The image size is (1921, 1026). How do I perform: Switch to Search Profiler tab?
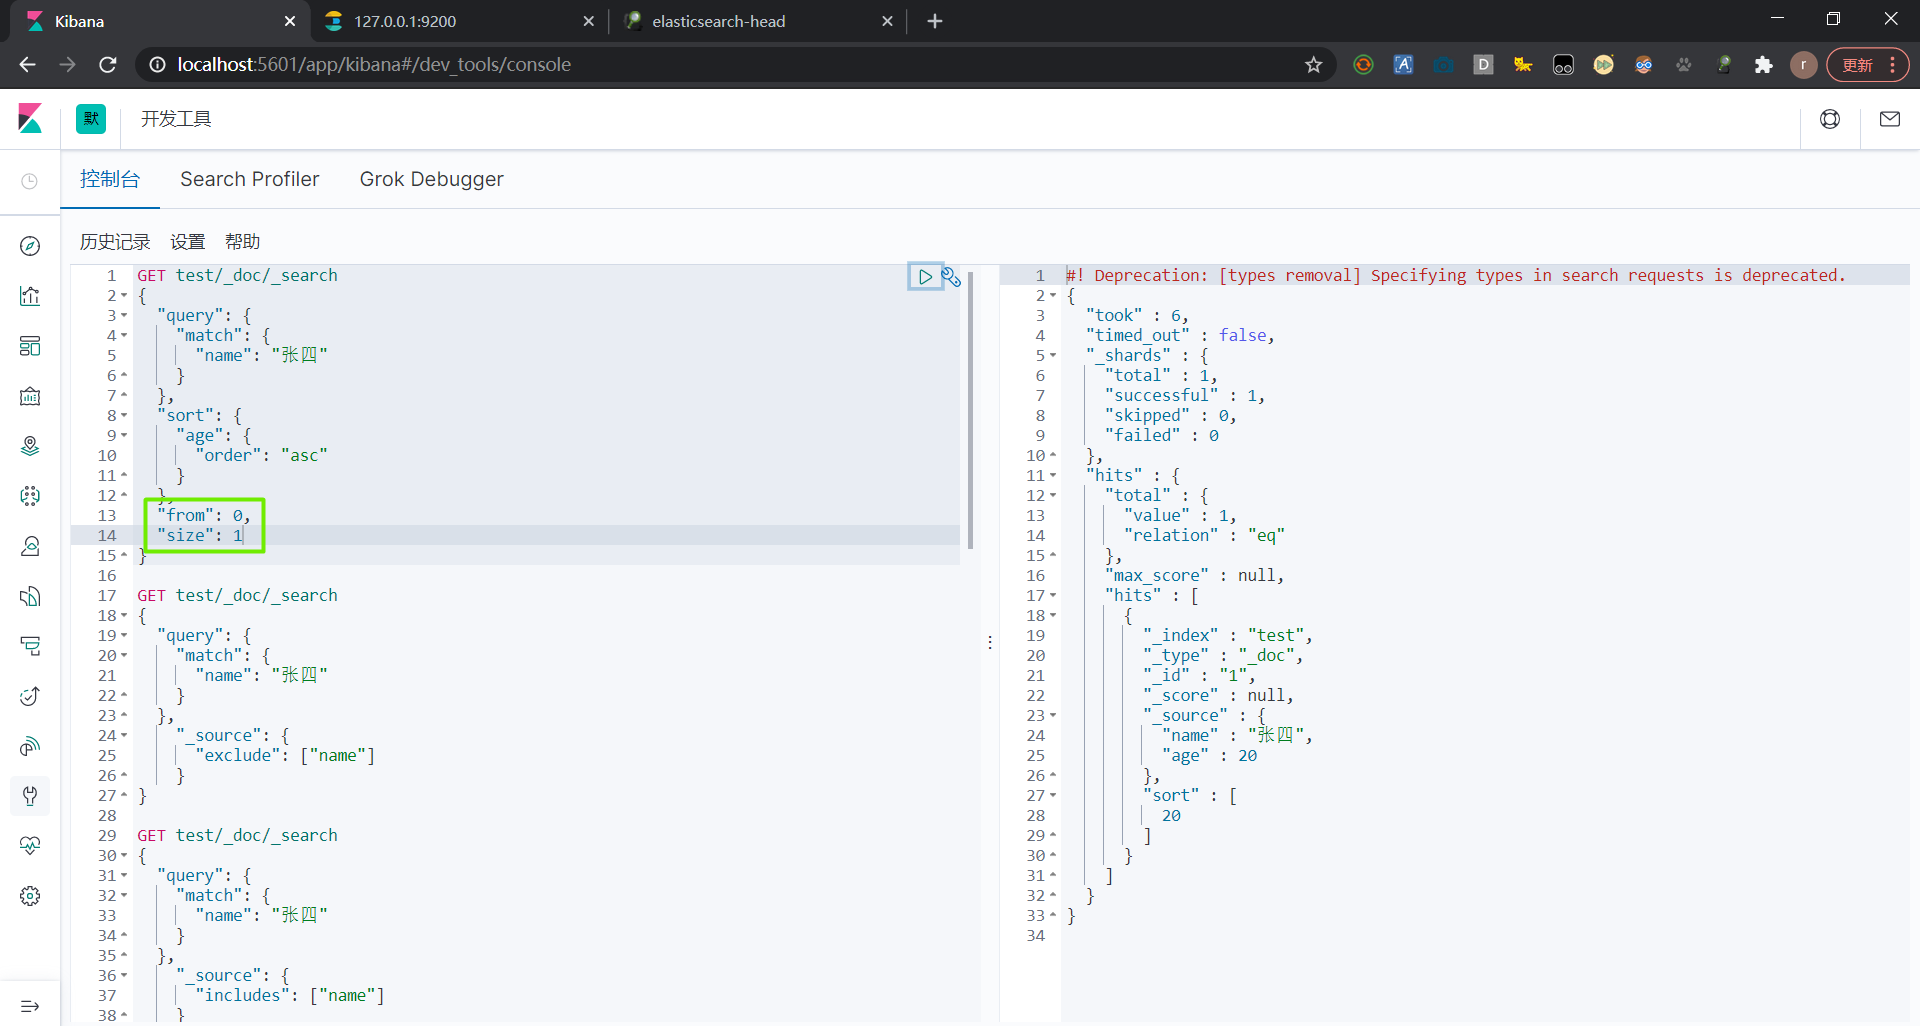point(250,179)
